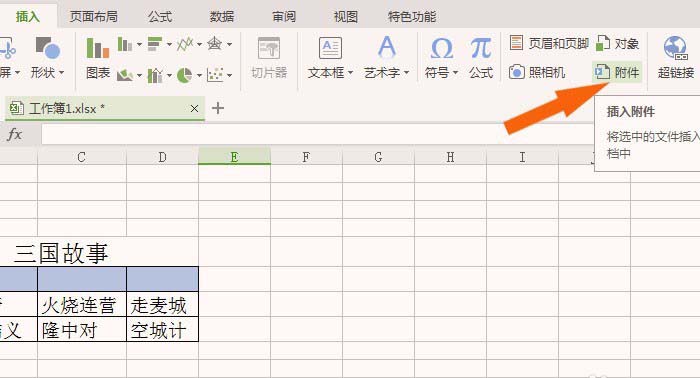Close the 工作簿1.xlsx document tab
This screenshot has width=700, height=378.
coord(194,108)
